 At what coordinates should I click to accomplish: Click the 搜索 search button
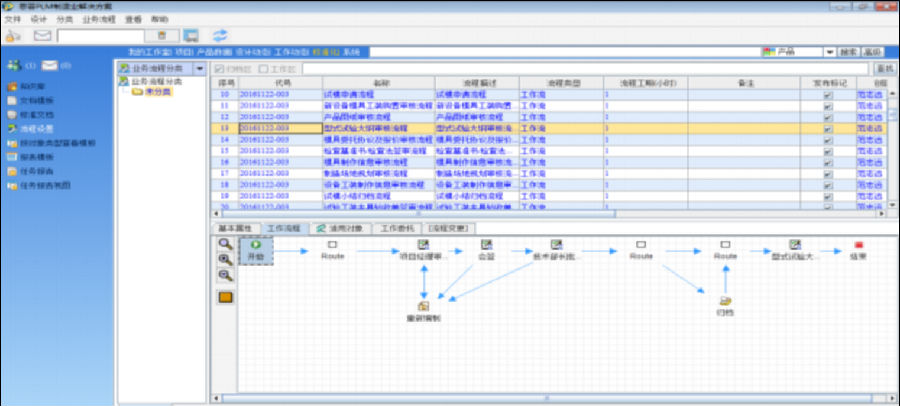click(x=848, y=52)
